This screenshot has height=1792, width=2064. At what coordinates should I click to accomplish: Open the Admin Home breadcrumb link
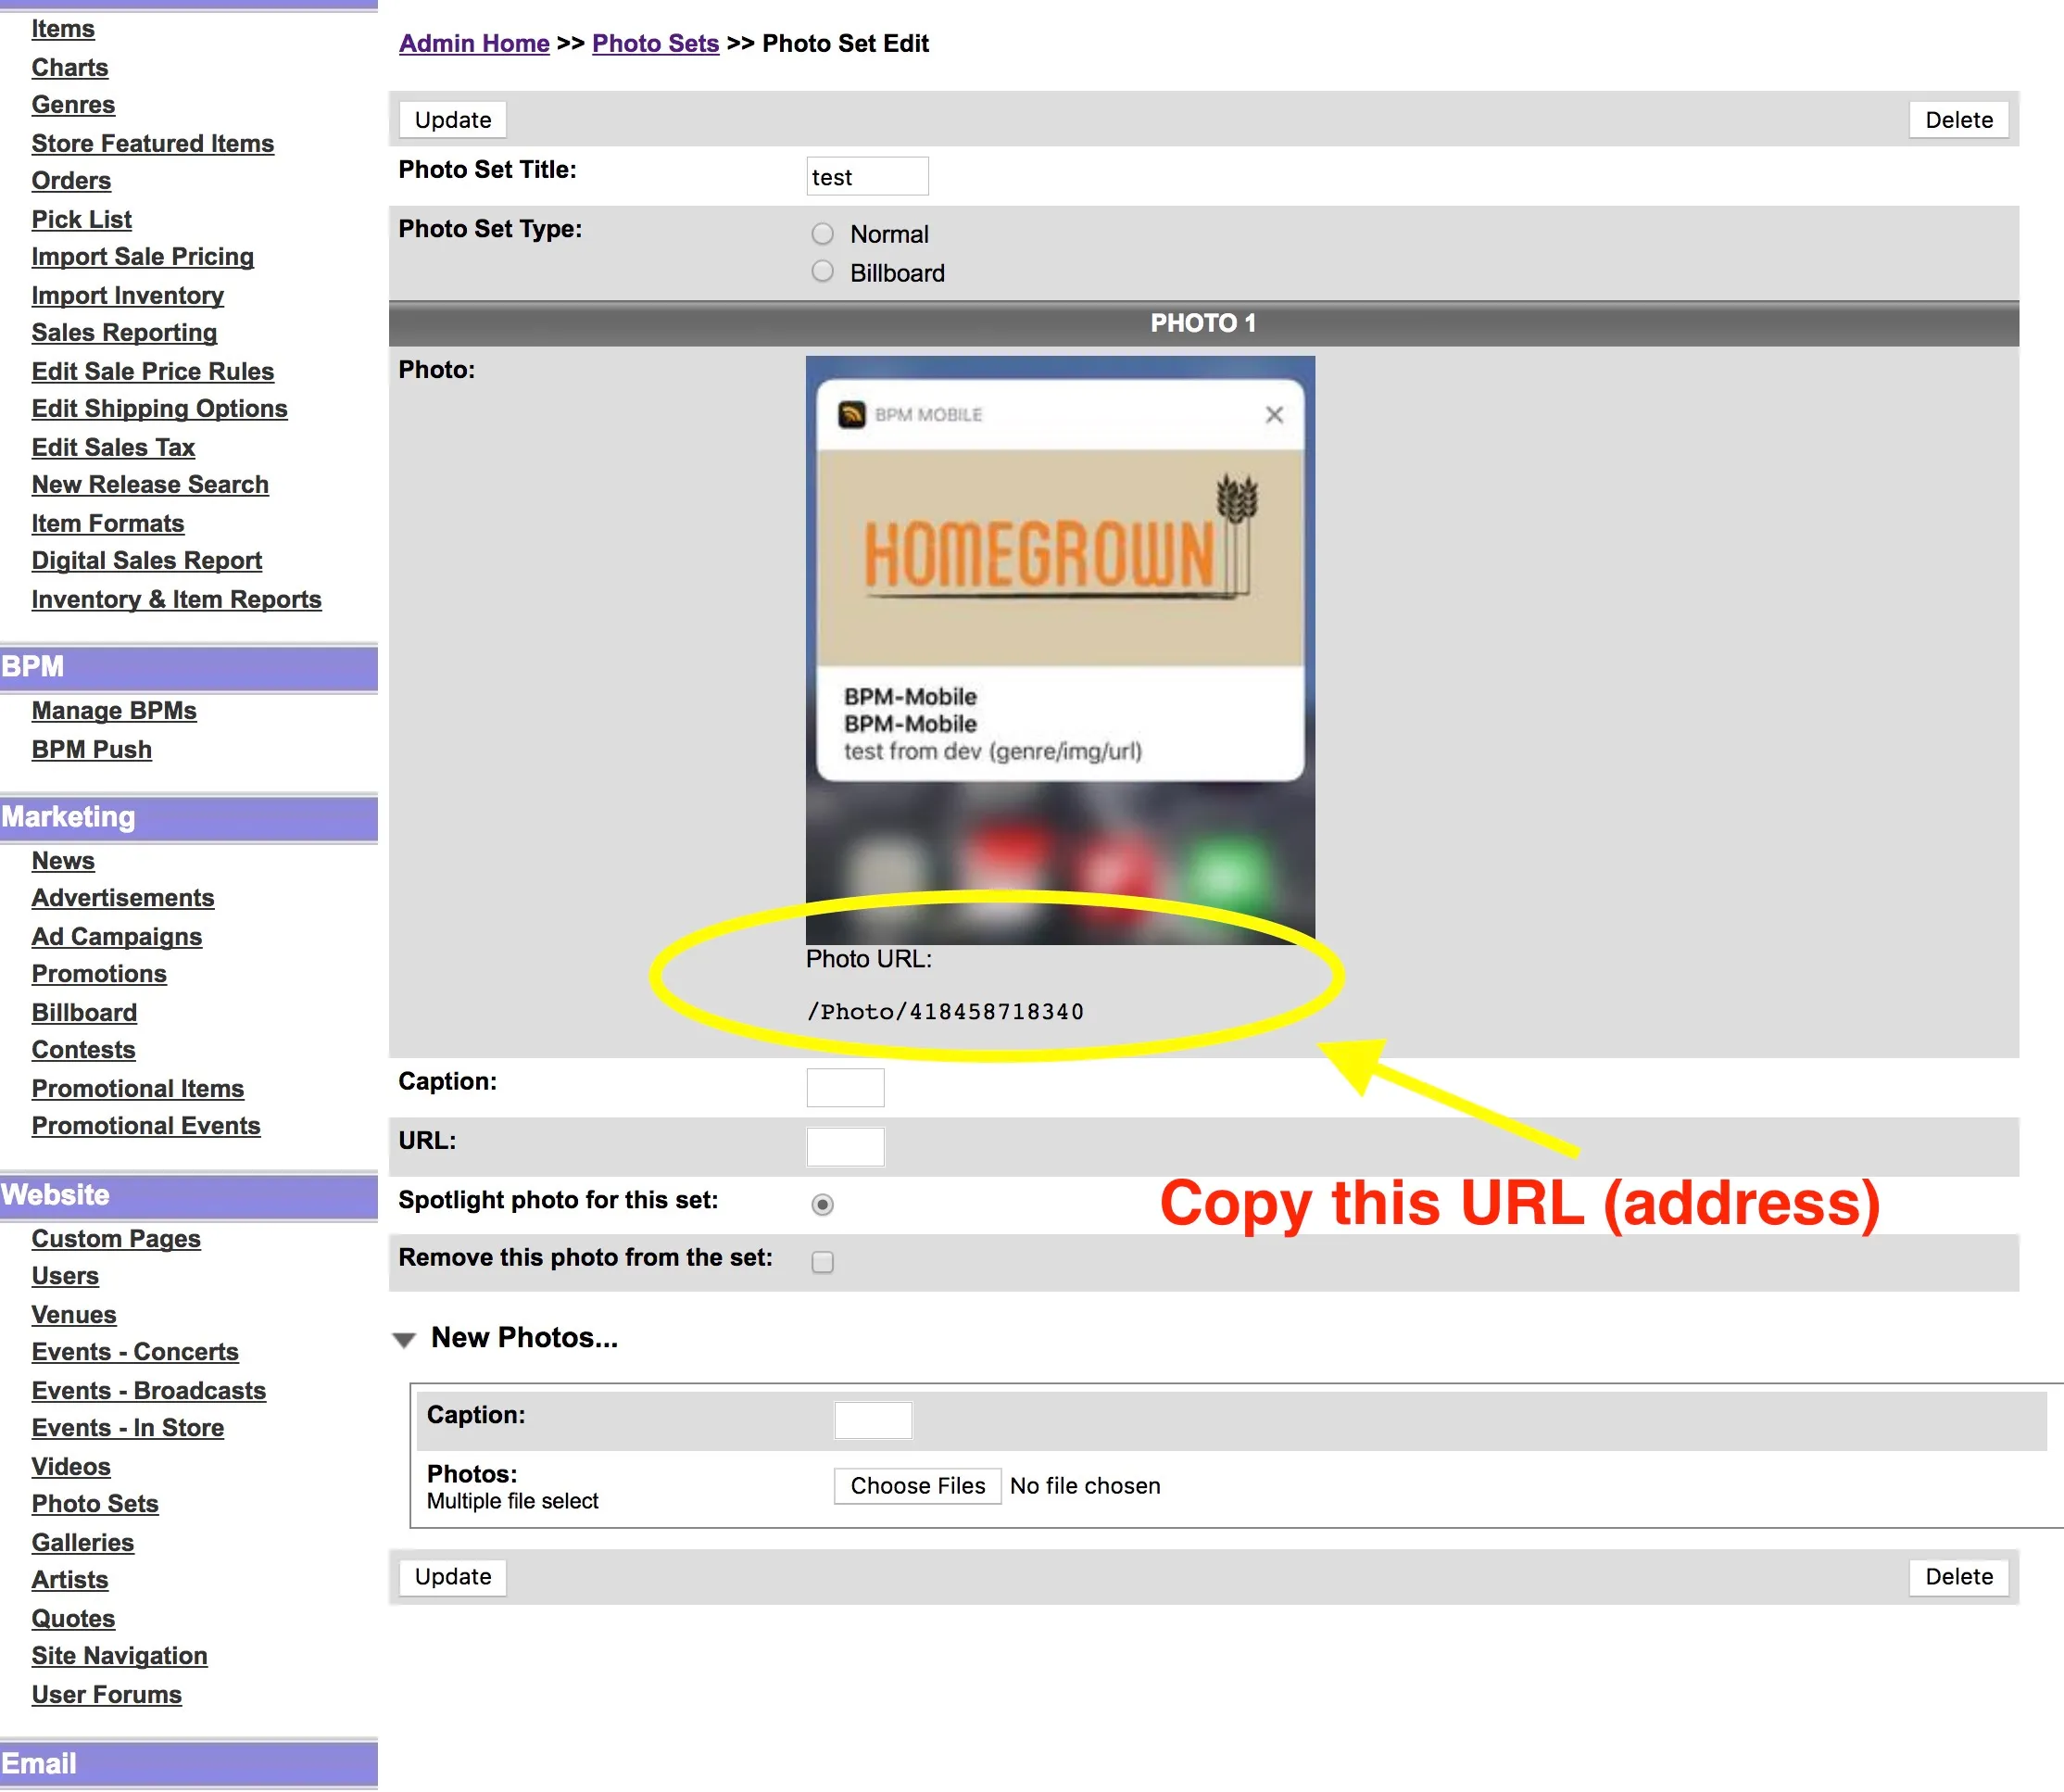(x=474, y=44)
